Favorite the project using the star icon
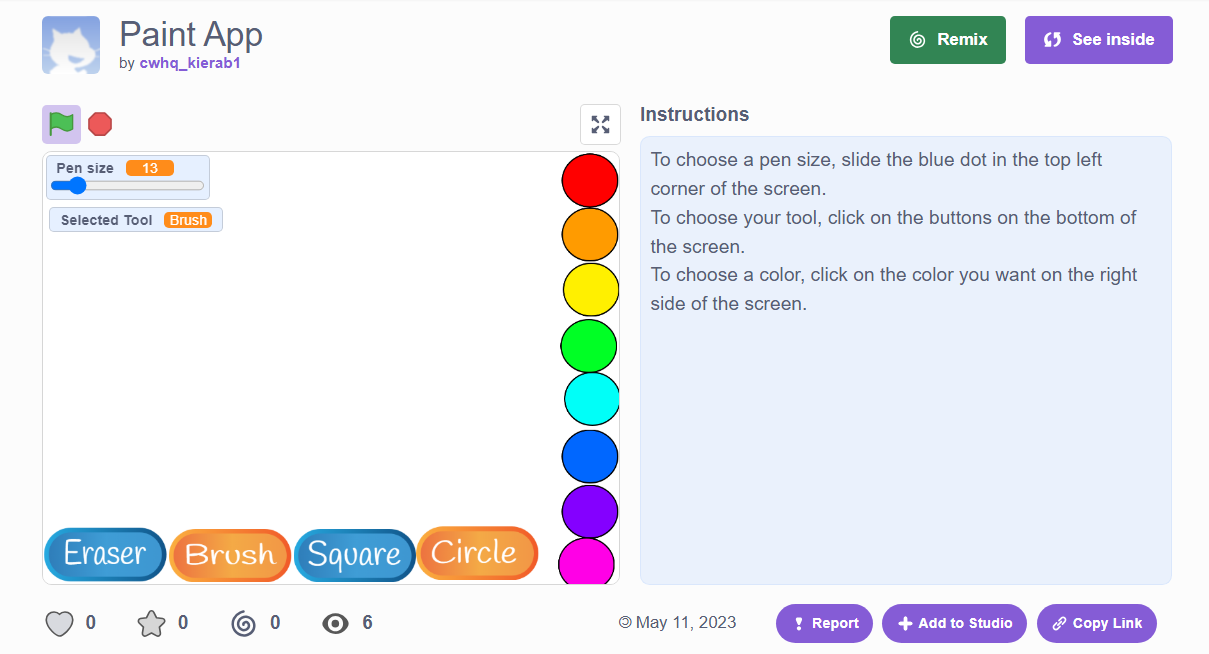Viewport: 1209px width, 654px height. 151,624
